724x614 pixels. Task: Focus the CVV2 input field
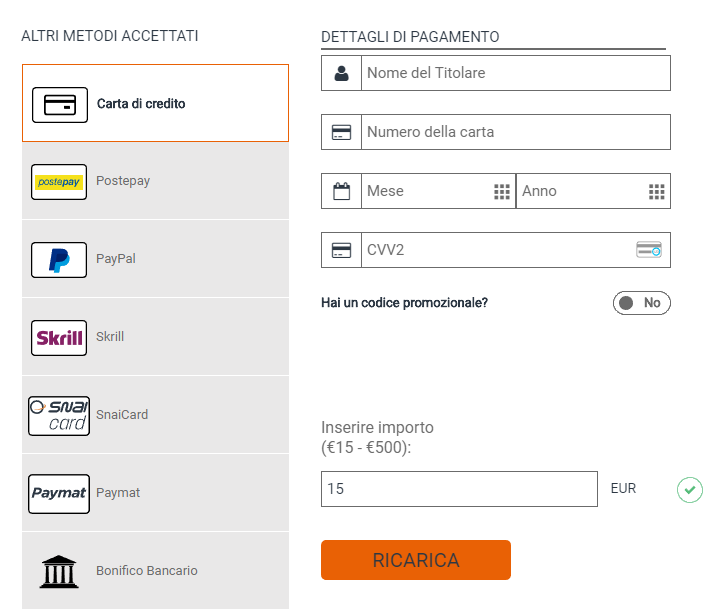516,250
